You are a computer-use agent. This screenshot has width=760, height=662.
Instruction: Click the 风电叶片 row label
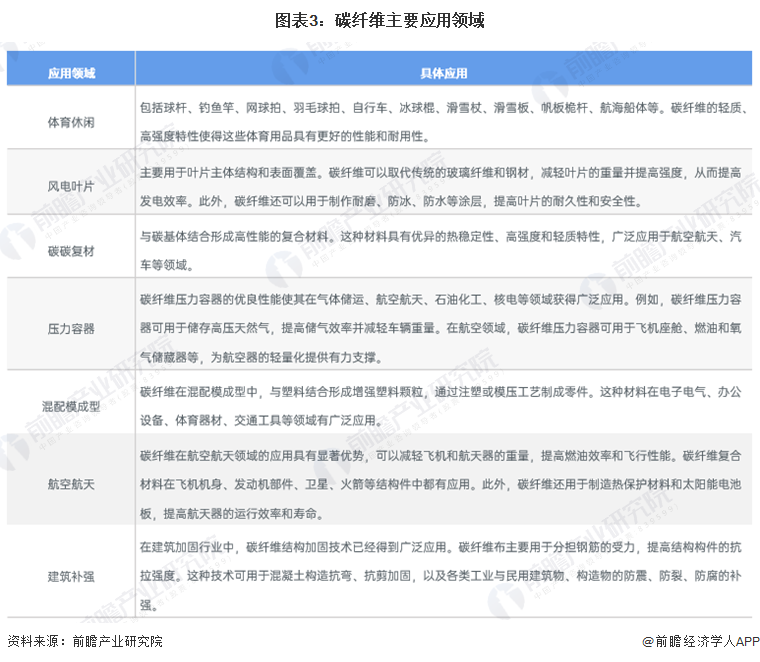point(71,186)
